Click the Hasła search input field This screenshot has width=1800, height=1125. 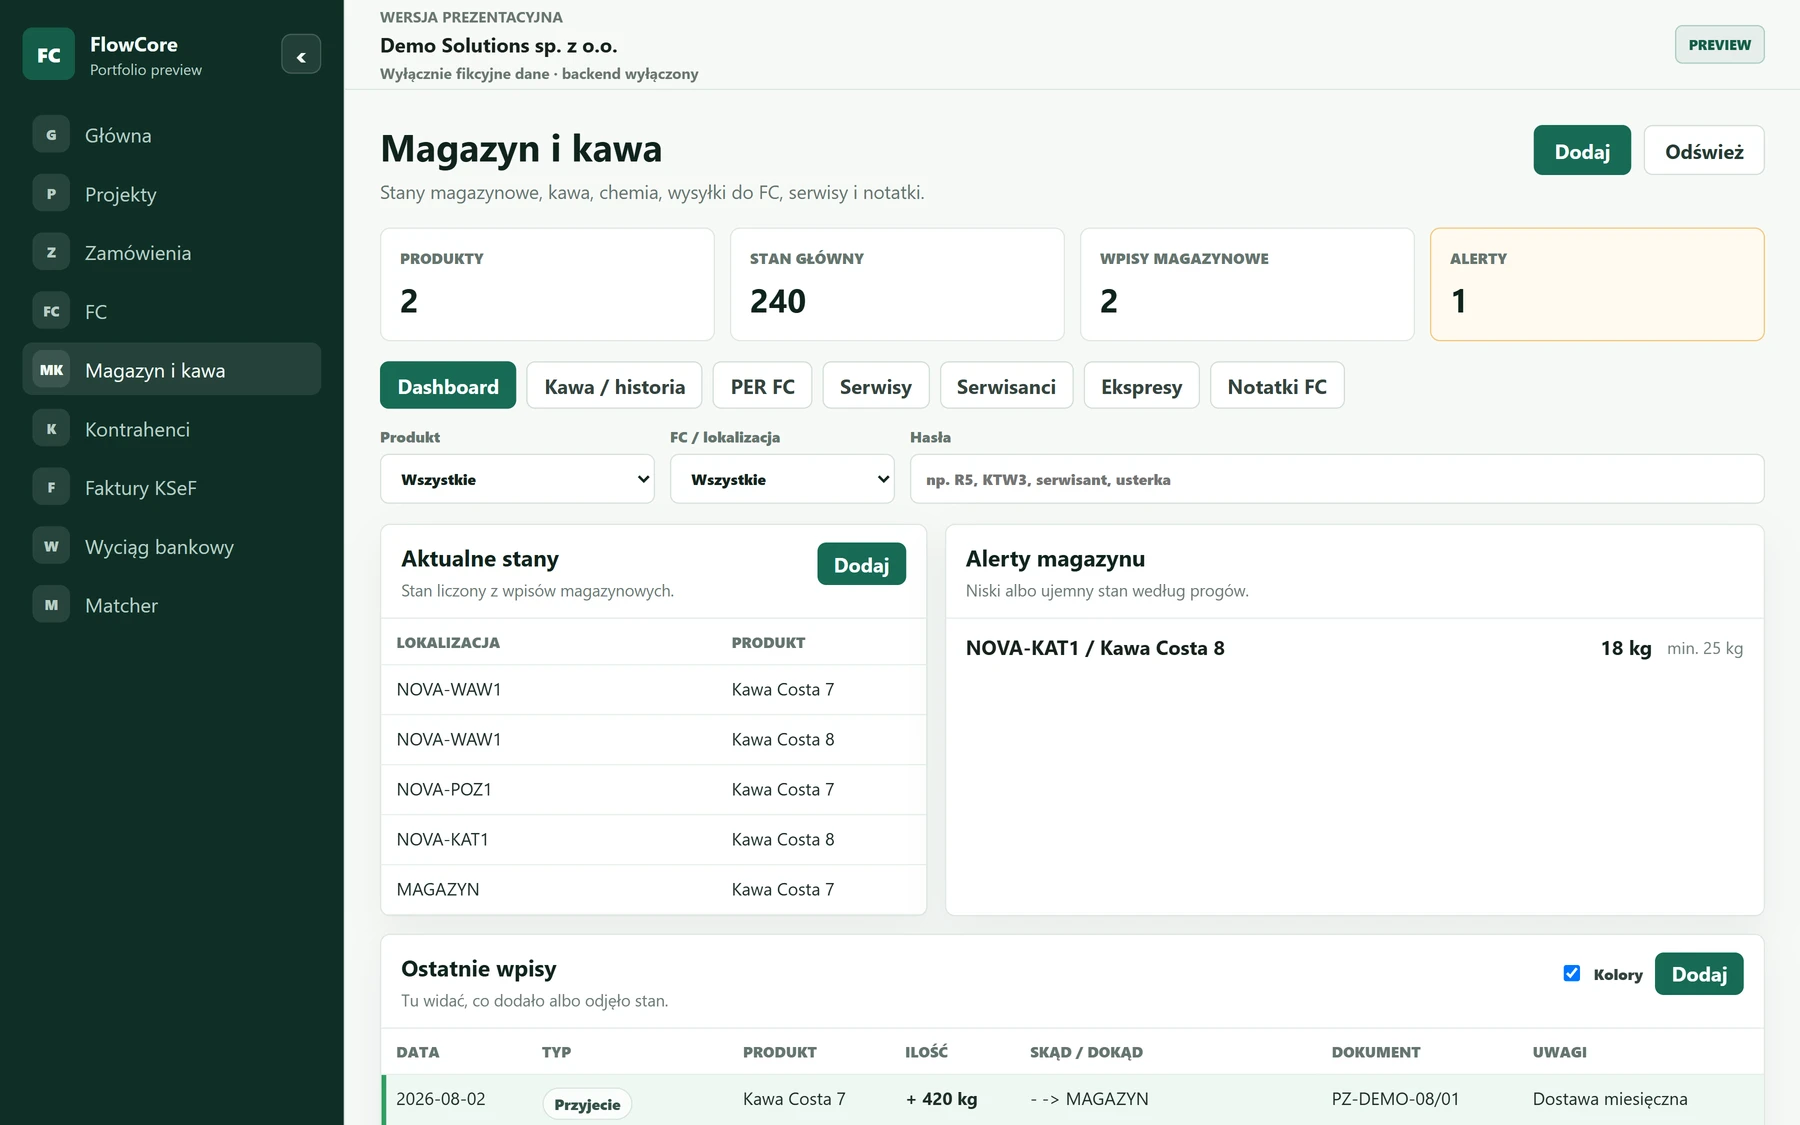click(x=1336, y=479)
